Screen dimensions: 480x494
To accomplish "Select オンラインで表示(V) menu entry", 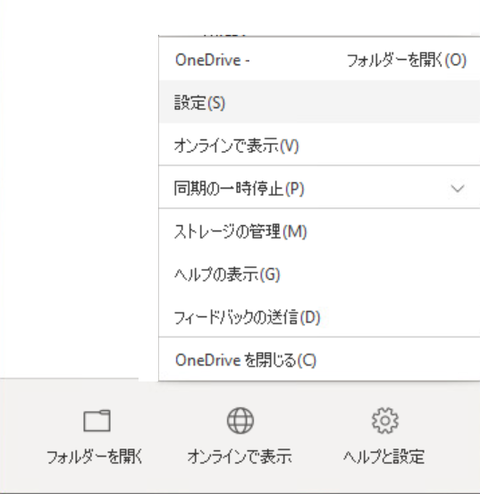I will tap(319, 145).
